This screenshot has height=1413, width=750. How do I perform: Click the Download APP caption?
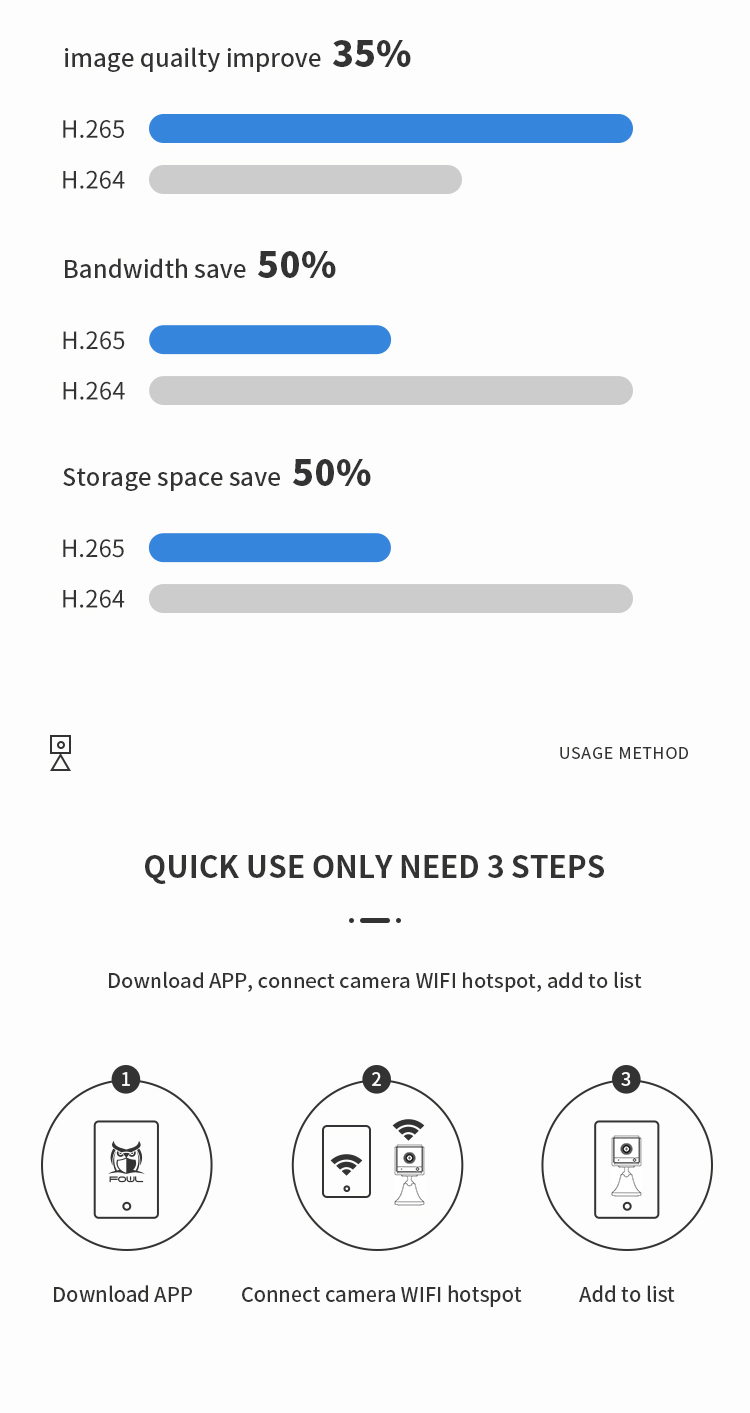coord(122,1294)
